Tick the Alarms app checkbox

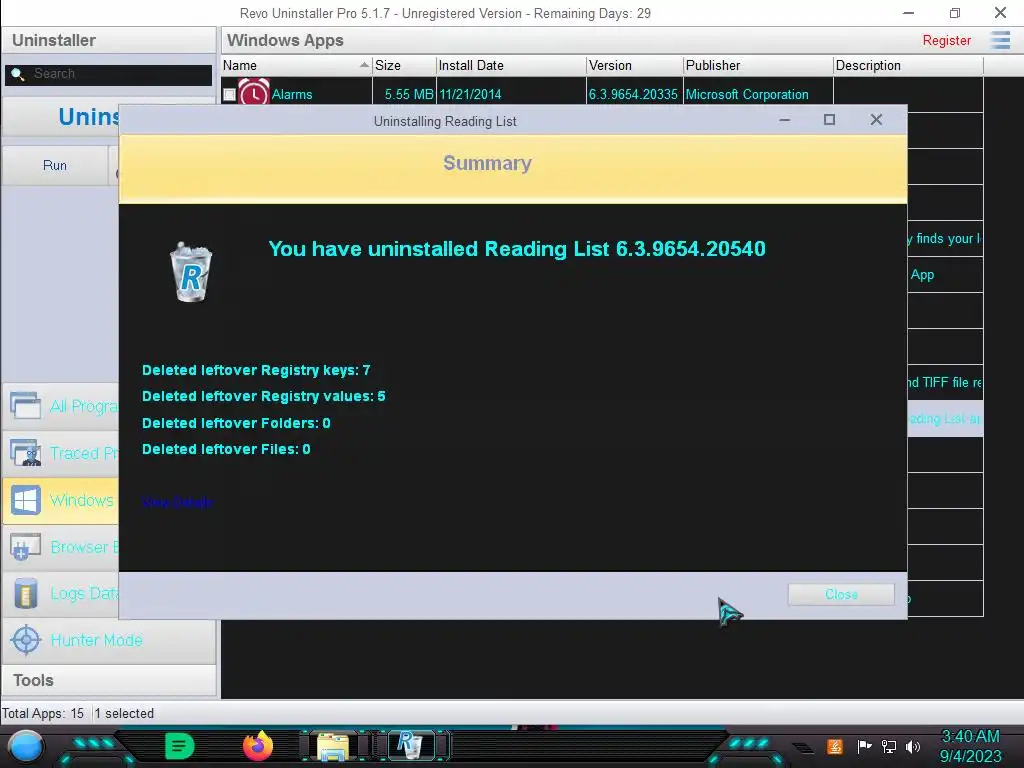point(229,95)
